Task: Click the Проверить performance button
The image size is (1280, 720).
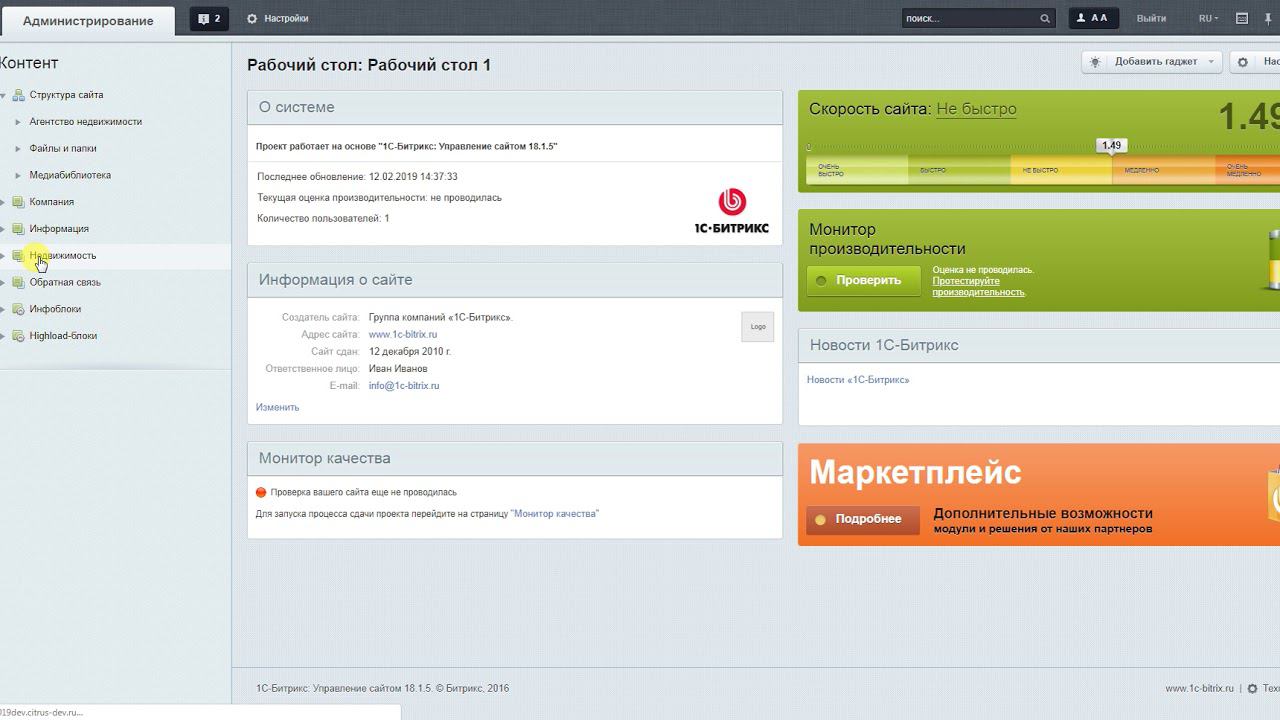Action: (x=863, y=280)
